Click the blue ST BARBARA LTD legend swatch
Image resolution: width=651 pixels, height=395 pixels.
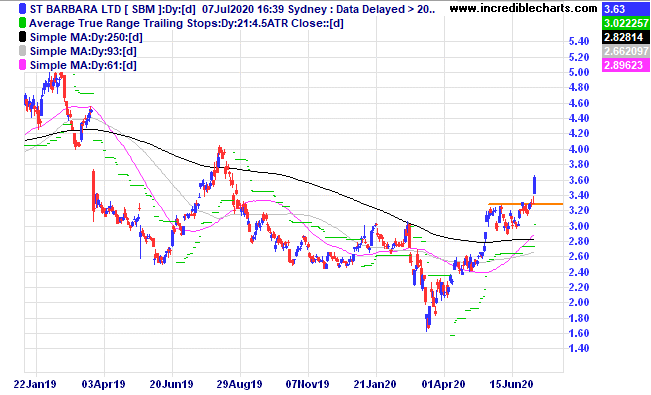point(22,9)
